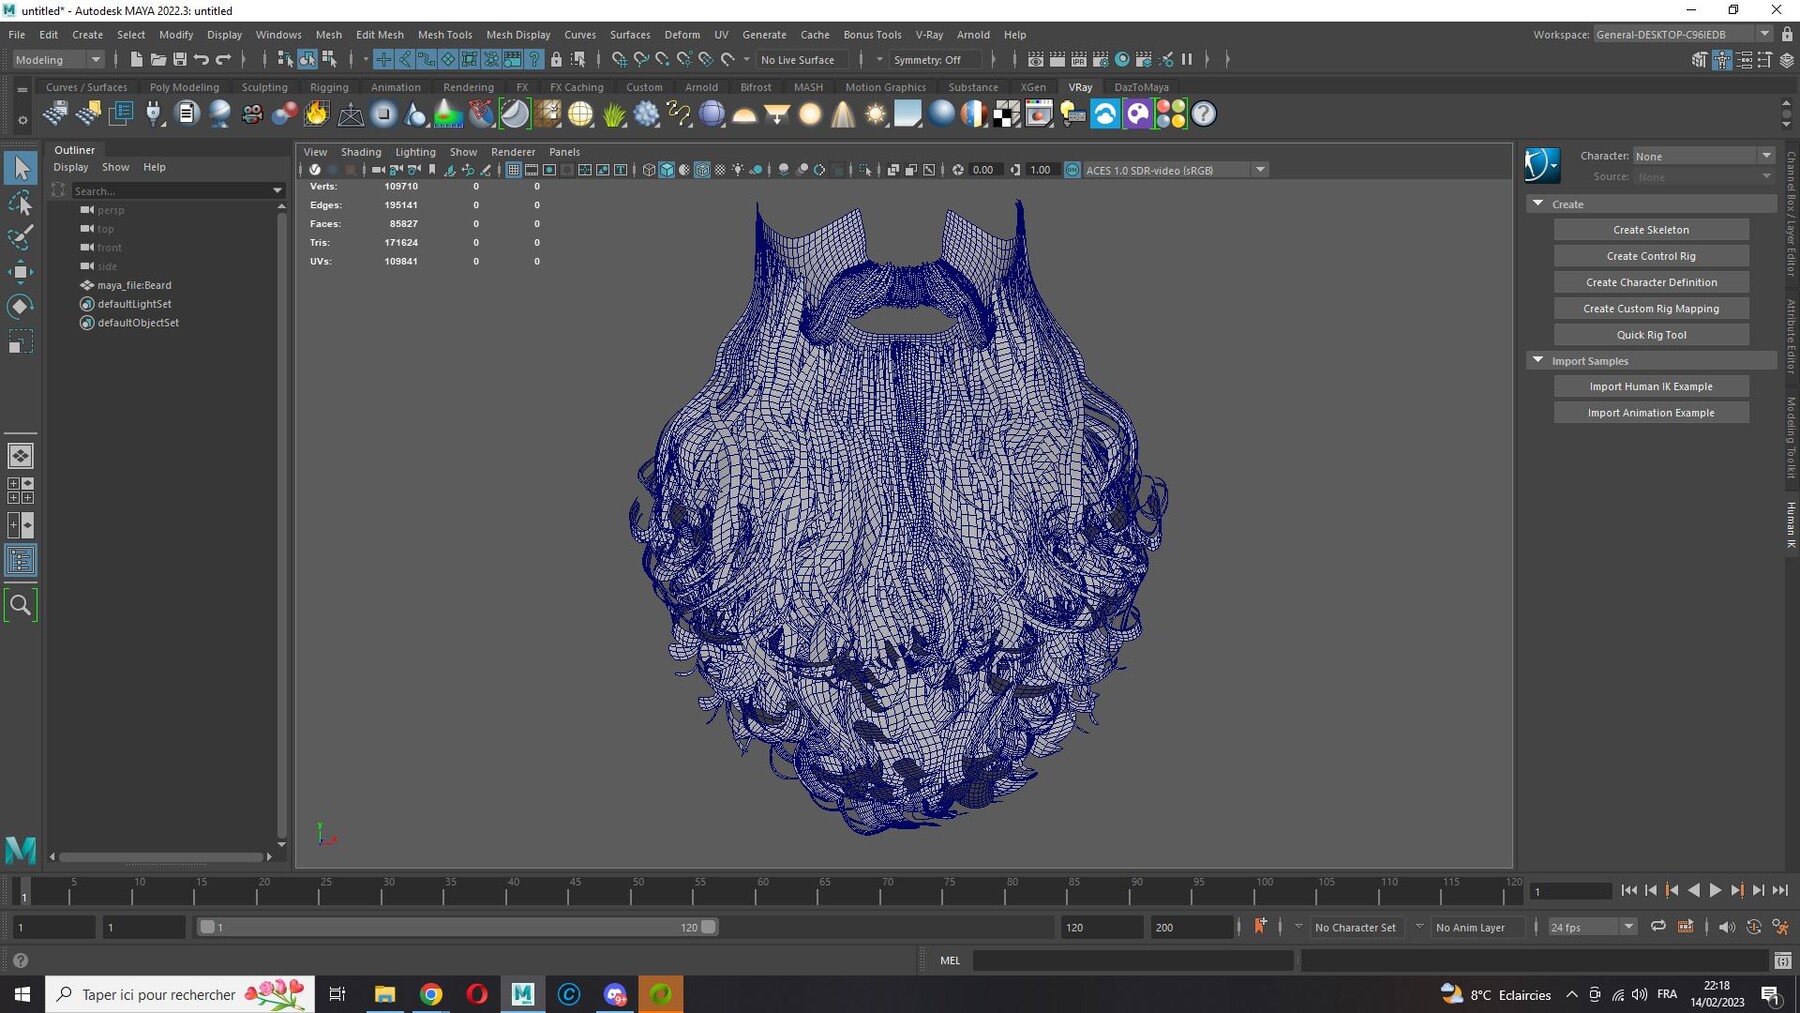The image size is (1800, 1013).
Task: Click the Quick Rig Tool button
Action: [x=1651, y=335]
